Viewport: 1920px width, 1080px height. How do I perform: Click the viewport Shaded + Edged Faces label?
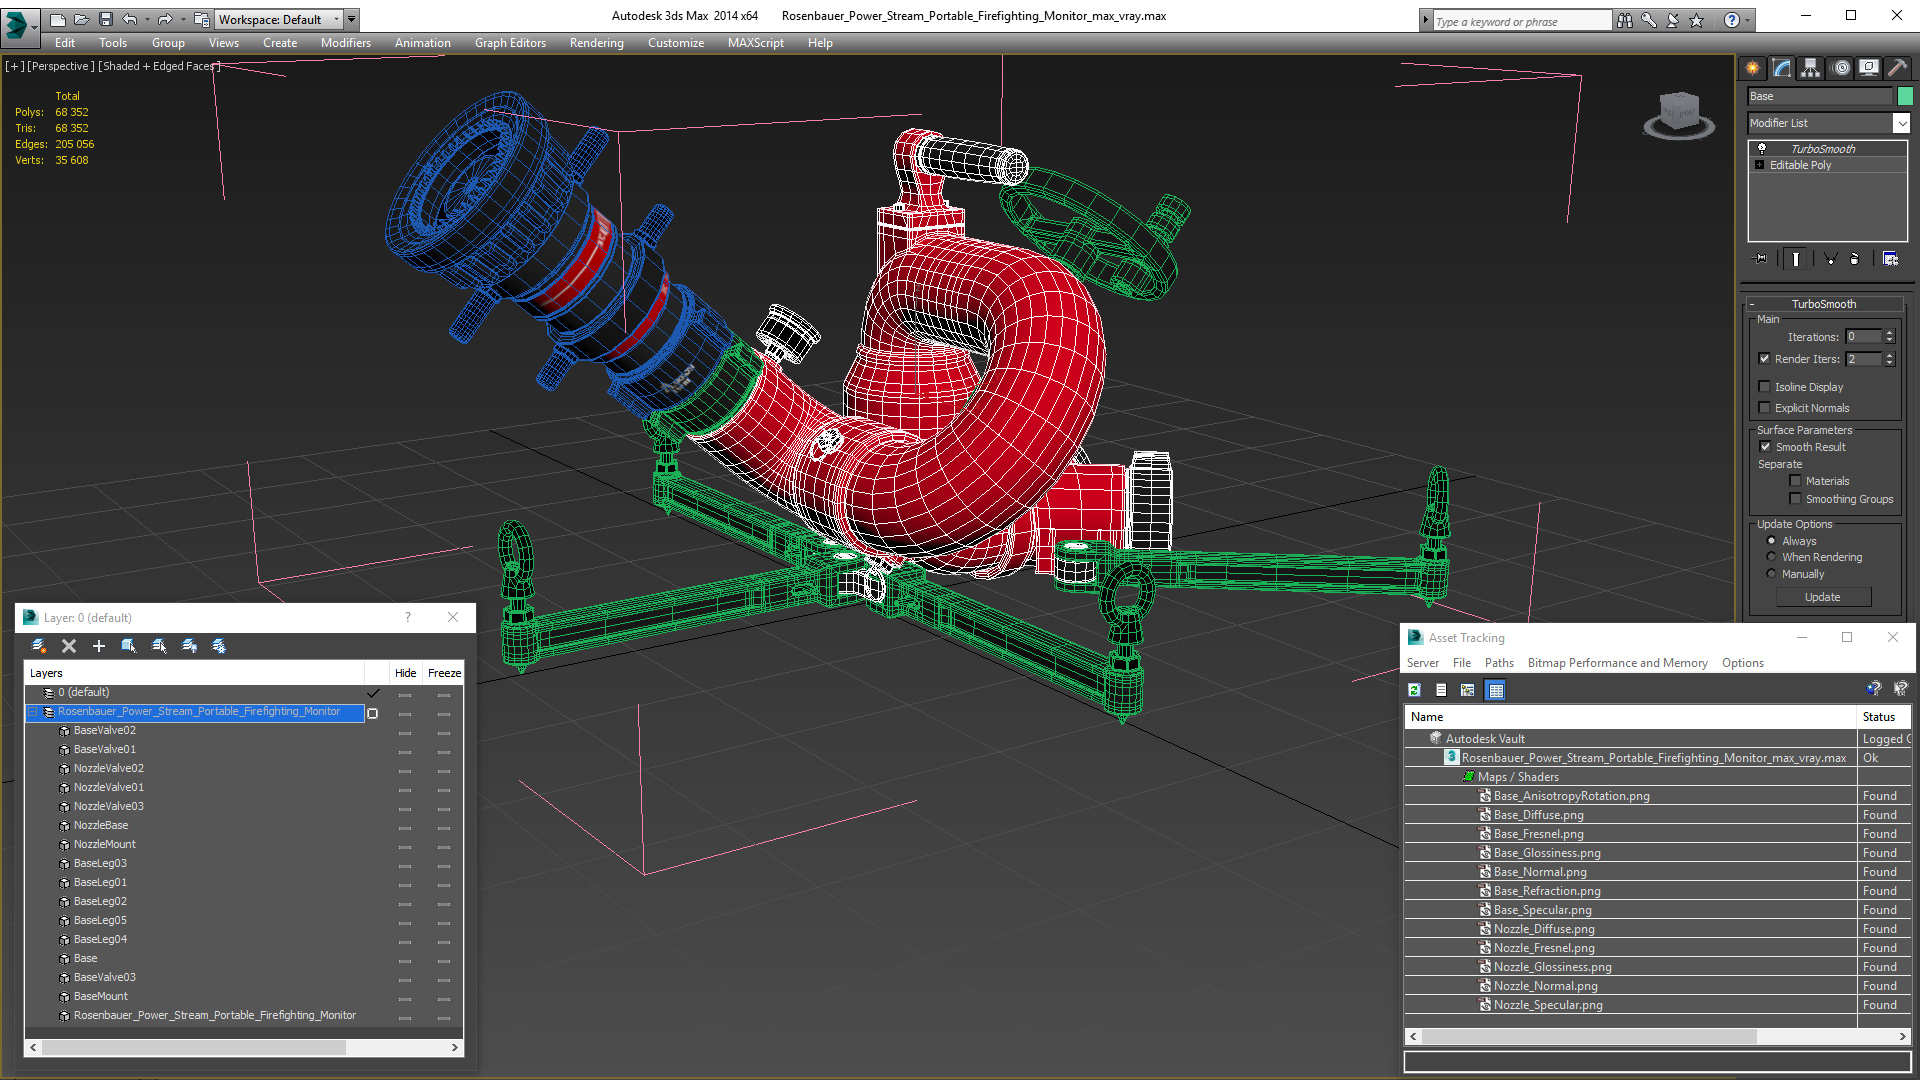[159, 66]
